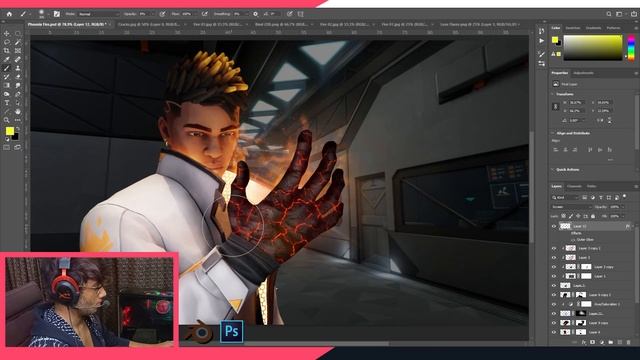Switch to the Paths tab
This screenshot has height=360, width=640.
click(591, 186)
